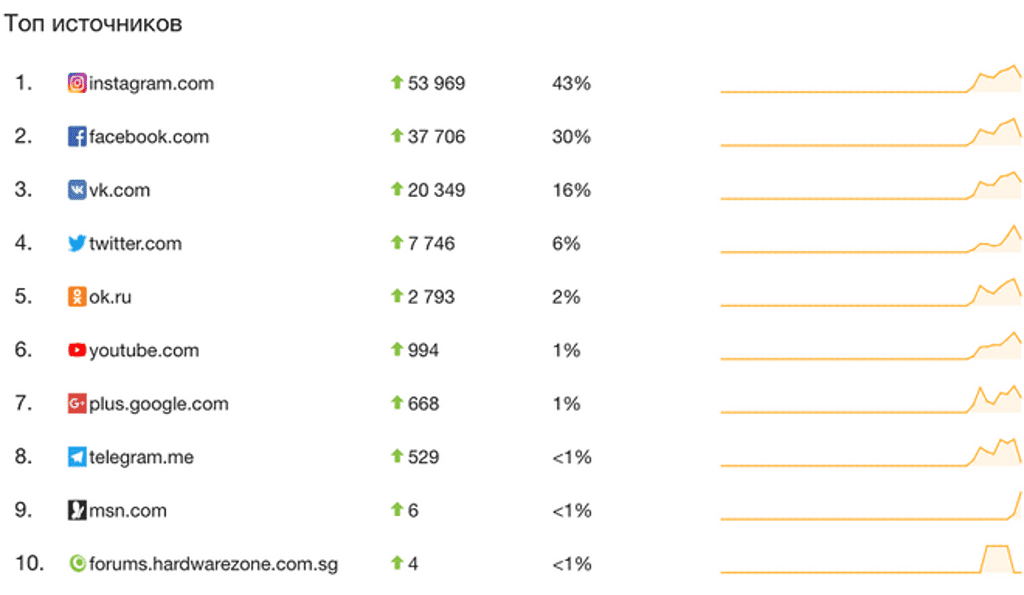Click the Telegram paper plane icon
Viewport: 1024px width, 595px height.
77,457
